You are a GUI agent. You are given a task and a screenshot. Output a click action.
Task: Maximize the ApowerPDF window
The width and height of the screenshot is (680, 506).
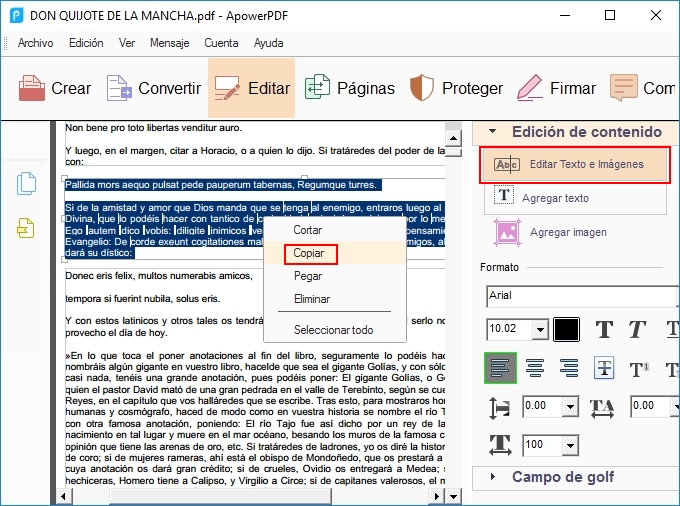tap(610, 16)
